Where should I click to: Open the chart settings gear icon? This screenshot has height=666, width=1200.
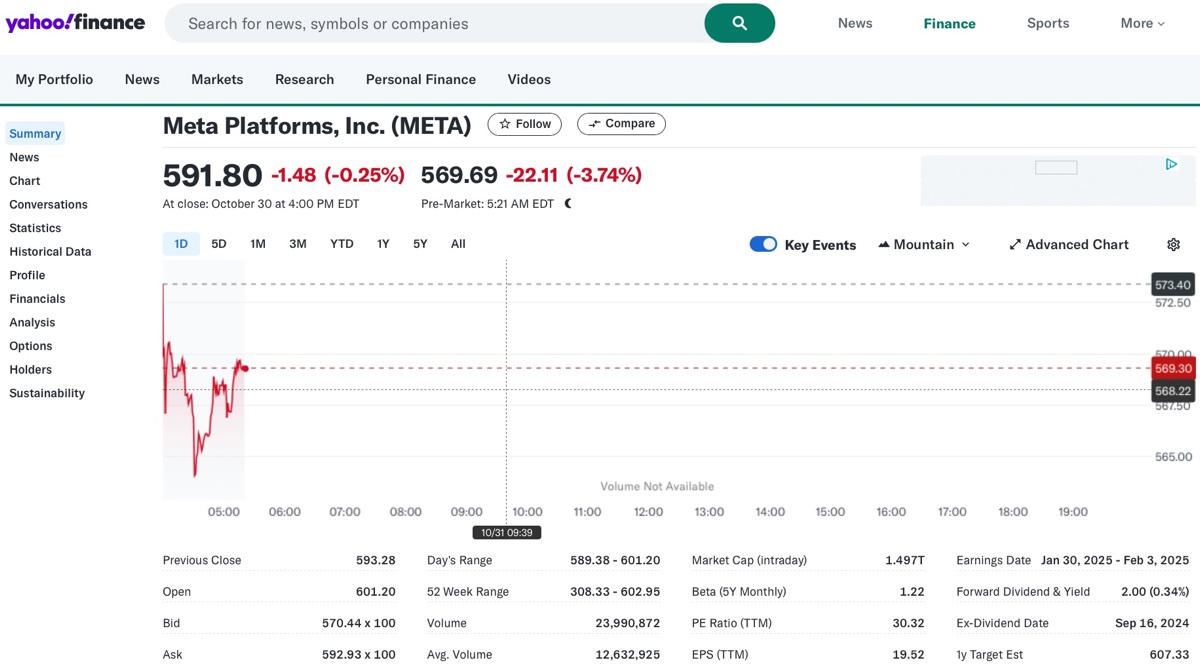coord(1173,243)
